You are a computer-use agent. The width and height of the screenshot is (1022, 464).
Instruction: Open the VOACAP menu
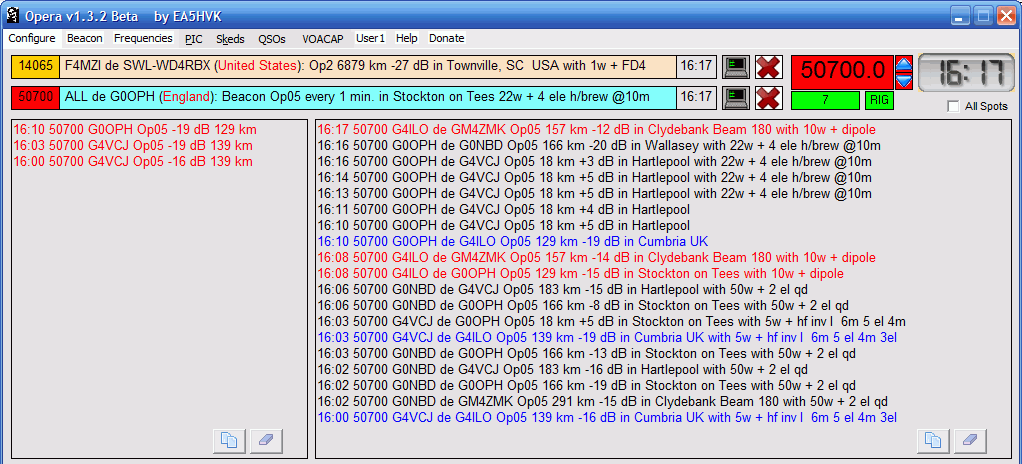click(323, 39)
